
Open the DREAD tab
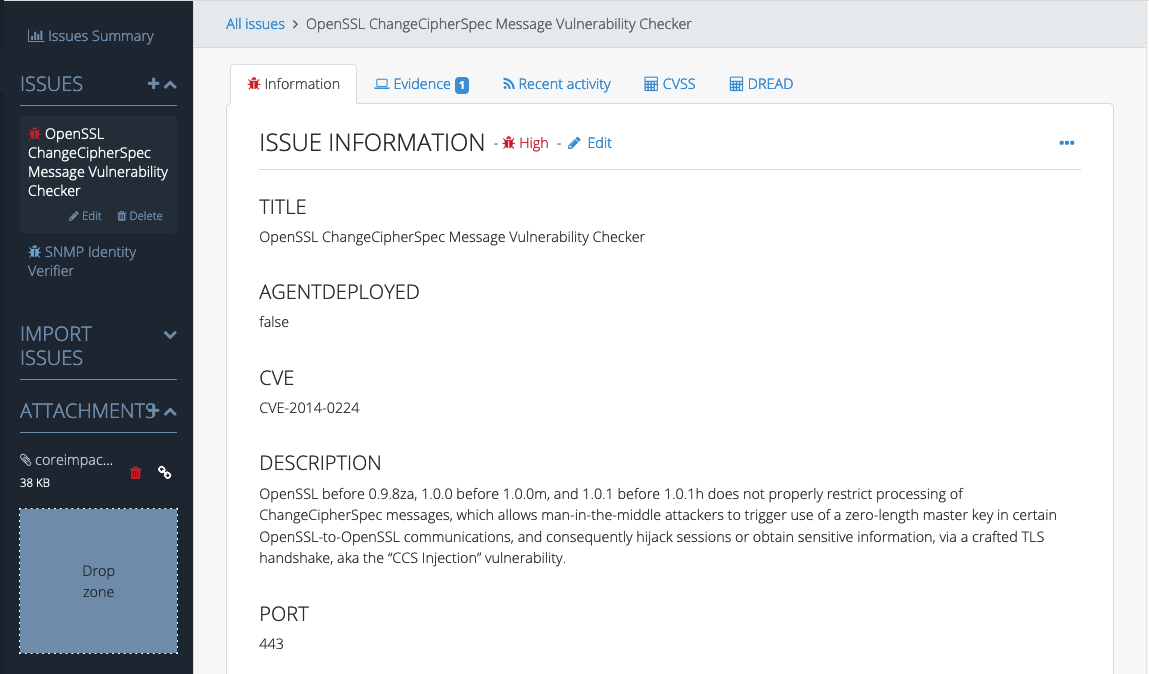click(x=761, y=84)
